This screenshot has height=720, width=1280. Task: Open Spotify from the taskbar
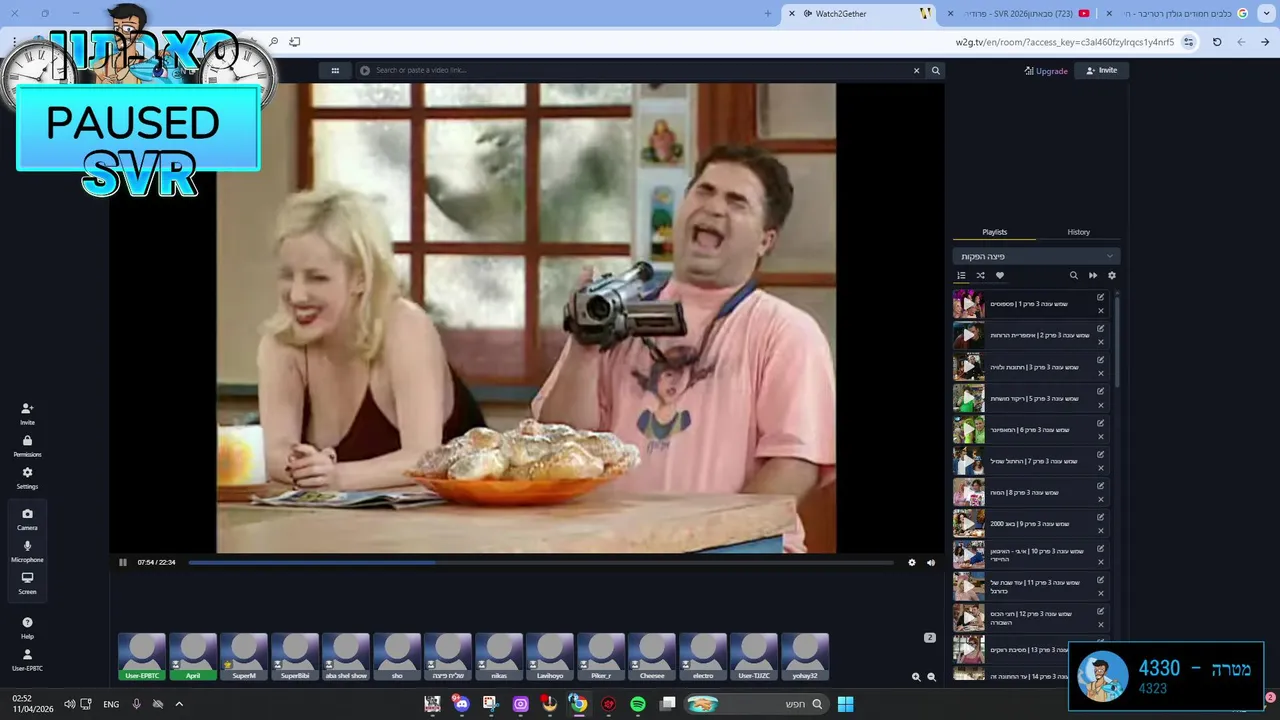coord(638,704)
